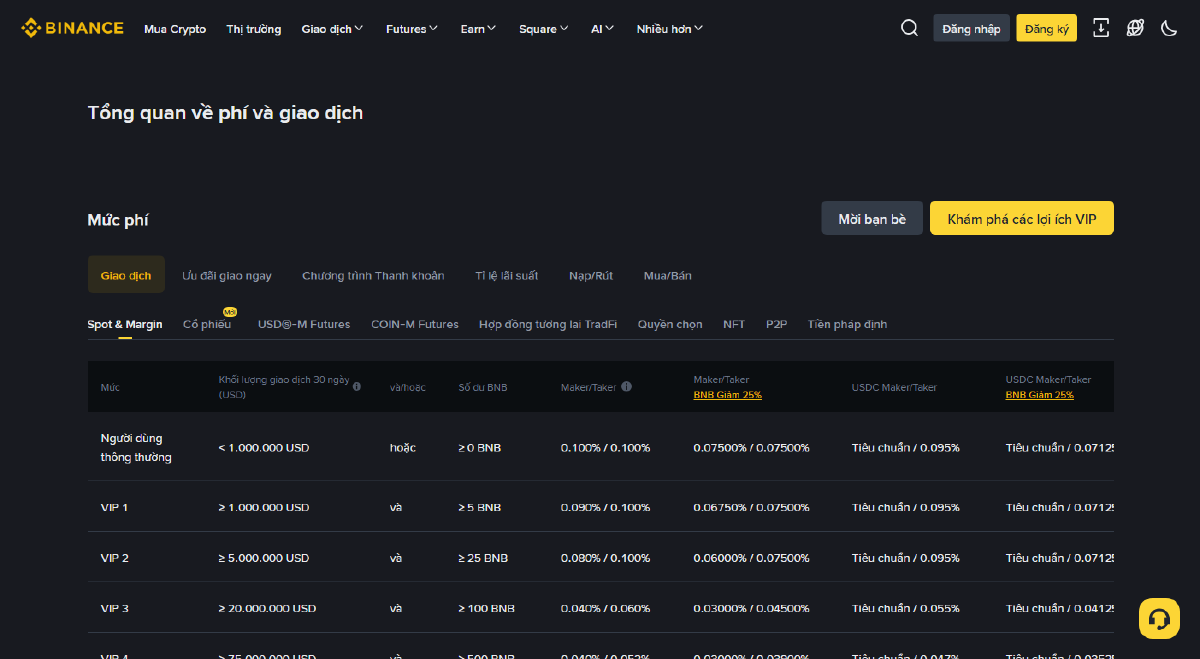Image resolution: width=1200 pixels, height=659 pixels.
Task: Select the COIN-M Futures sub-tab
Action: tap(415, 324)
